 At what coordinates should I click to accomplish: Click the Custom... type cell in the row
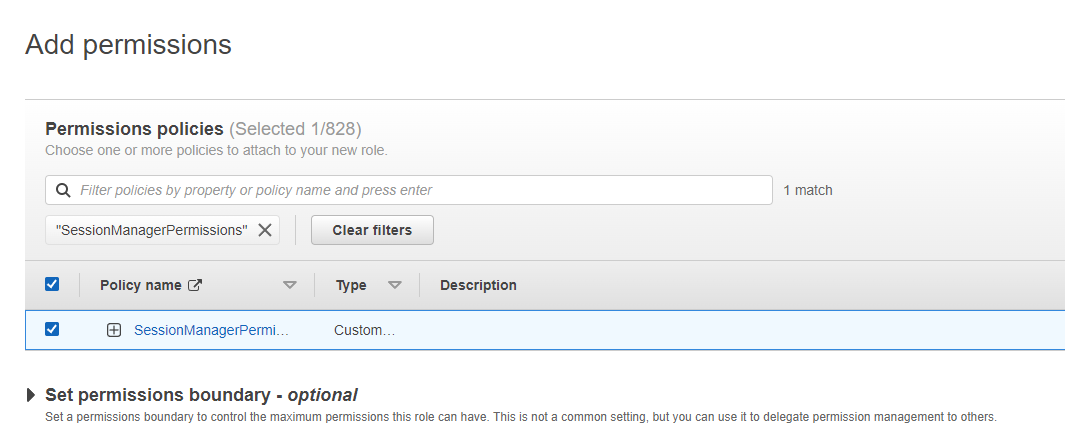(364, 330)
